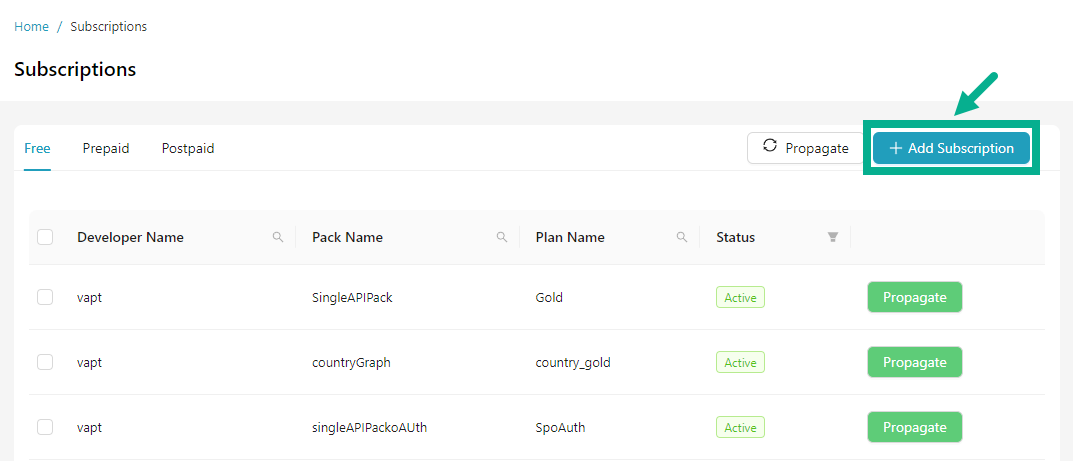Click the Active badge in the country_gold row
This screenshot has height=461, width=1073.
740,362
